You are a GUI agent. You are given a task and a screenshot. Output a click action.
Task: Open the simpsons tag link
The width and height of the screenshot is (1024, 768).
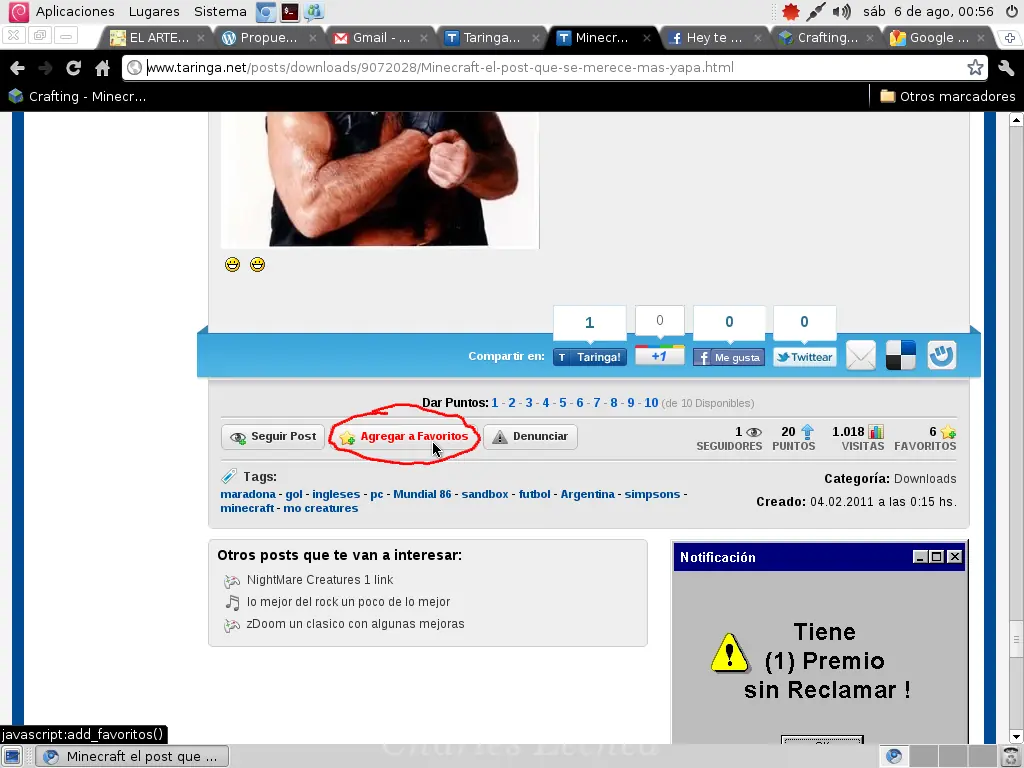[652, 494]
